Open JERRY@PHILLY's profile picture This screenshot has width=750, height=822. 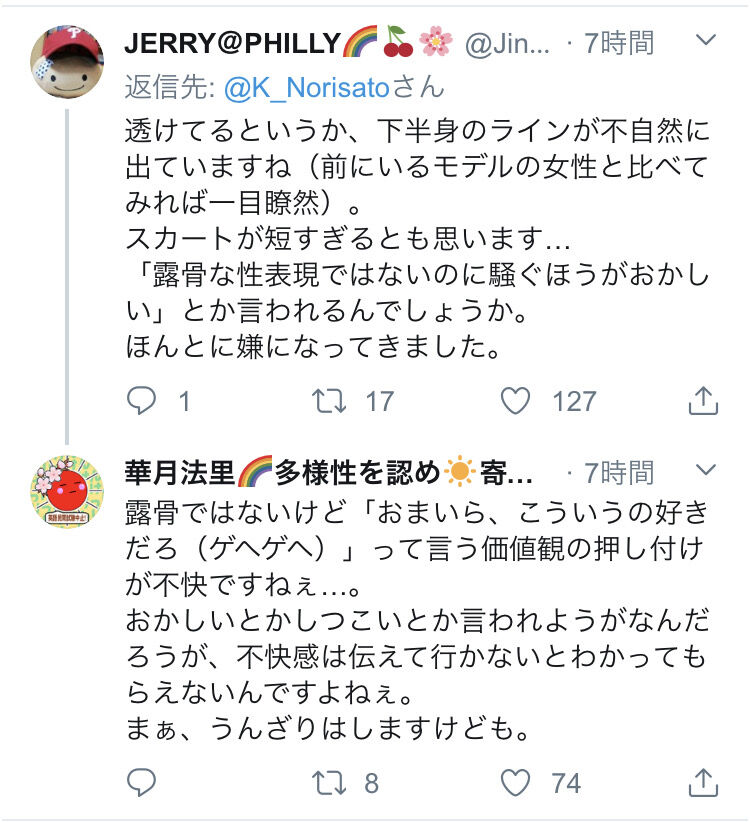(x=67, y=61)
